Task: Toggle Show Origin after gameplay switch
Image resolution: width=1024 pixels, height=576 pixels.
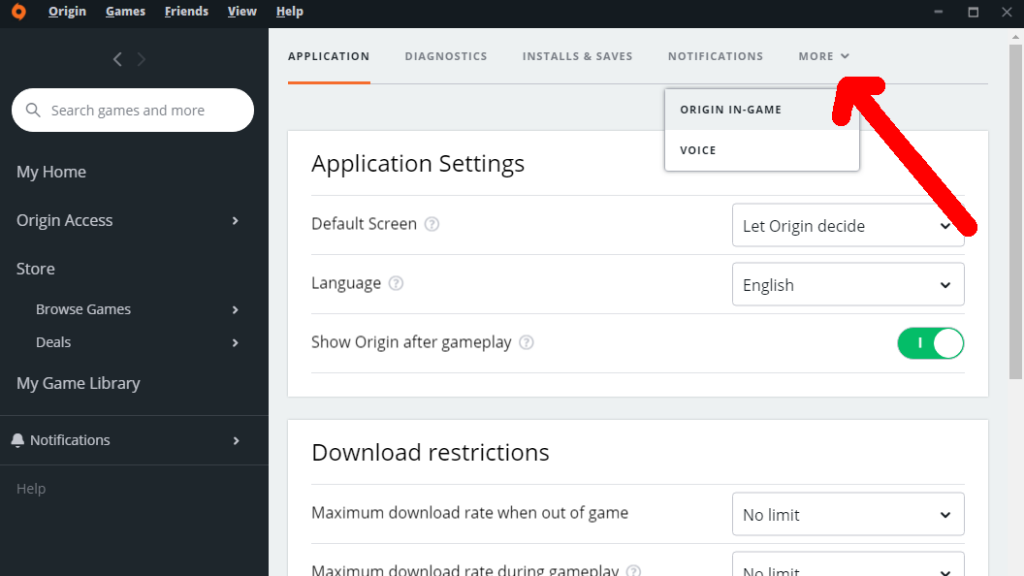Action: click(x=931, y=344)
